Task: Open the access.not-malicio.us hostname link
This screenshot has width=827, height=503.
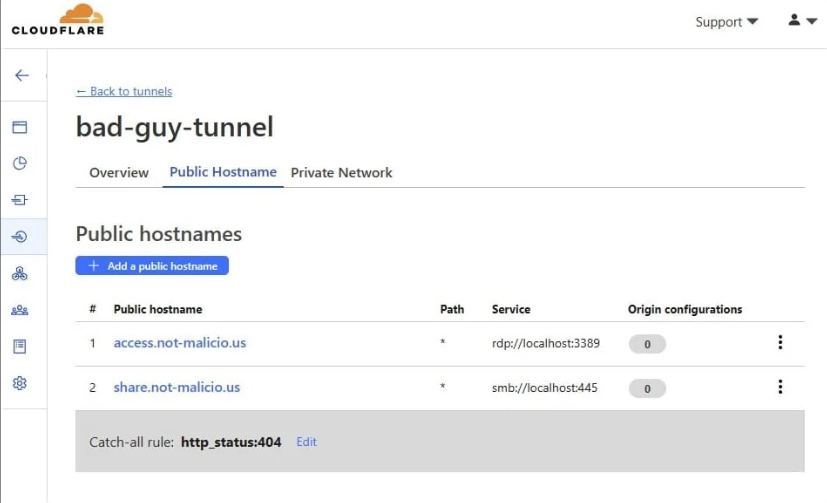Action: point(180,343)
